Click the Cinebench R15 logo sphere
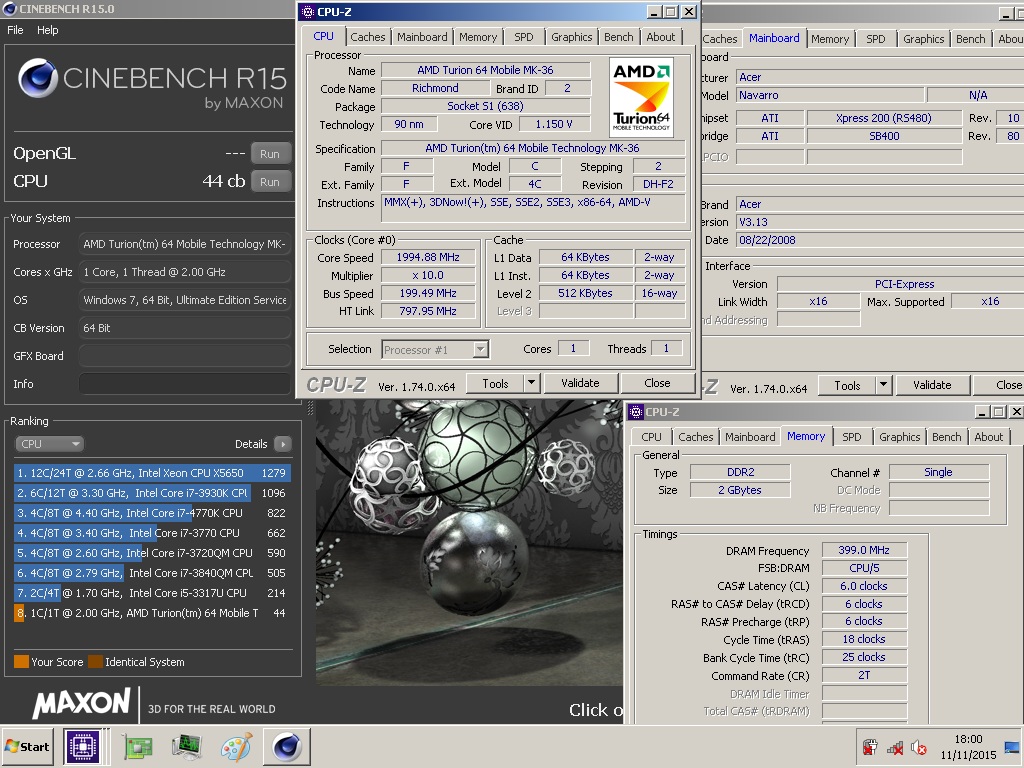The width and height of the screenshot is (1024, 768). (x=37, y=78)
